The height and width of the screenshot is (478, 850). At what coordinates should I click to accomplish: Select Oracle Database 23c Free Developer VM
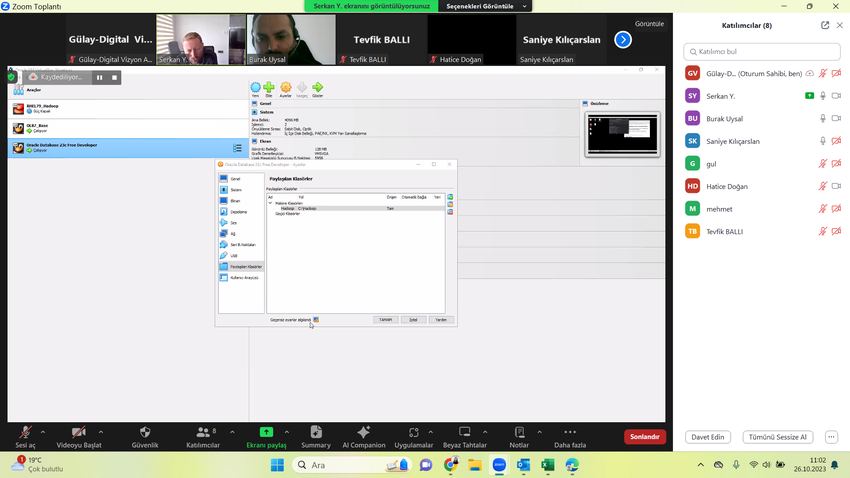tap(128, 147)
